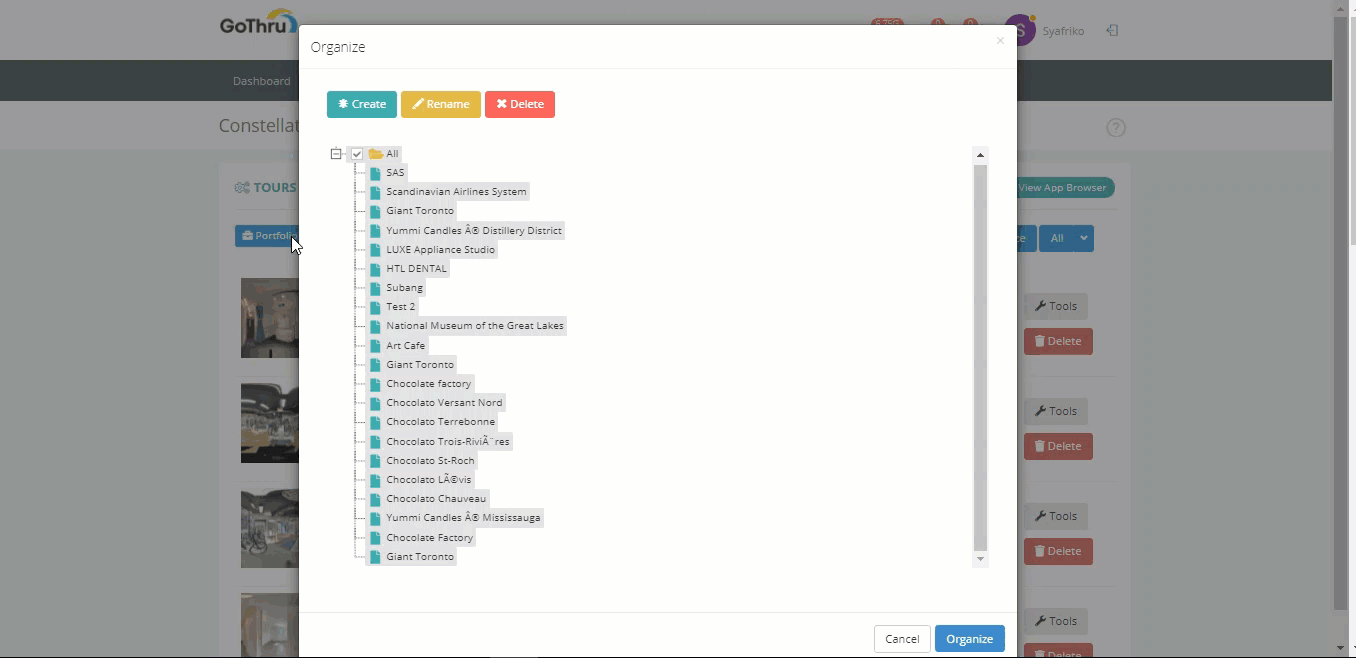1356x658 pixels.
Task: Click the file icon beside Chocolato St-Roch
Action: (375, 461)
